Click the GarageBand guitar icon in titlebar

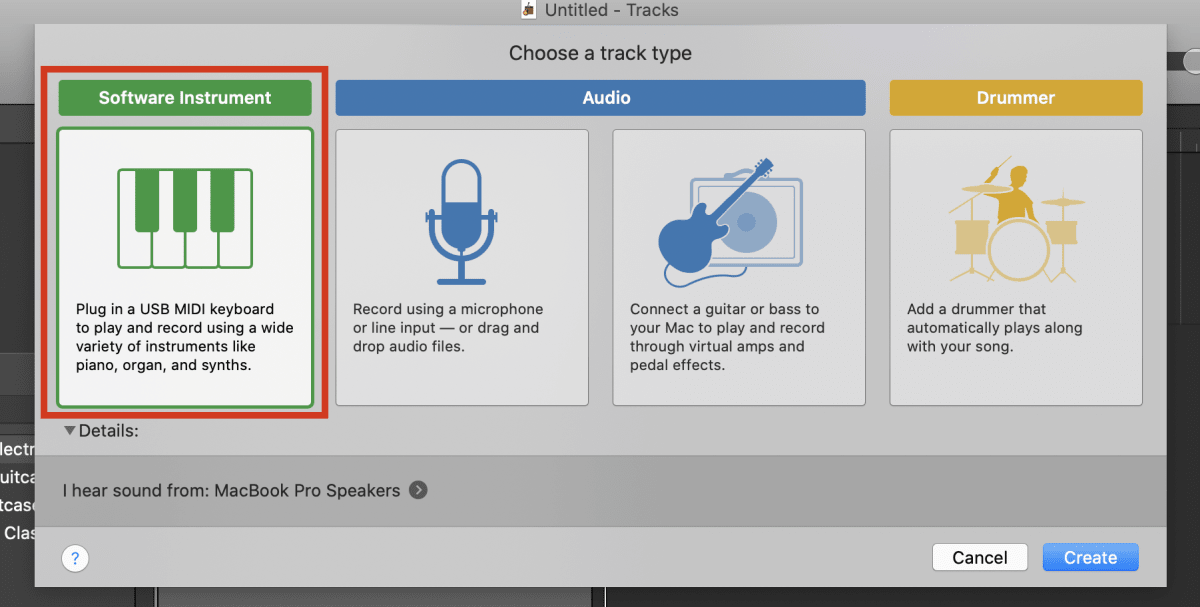point(528,10)
